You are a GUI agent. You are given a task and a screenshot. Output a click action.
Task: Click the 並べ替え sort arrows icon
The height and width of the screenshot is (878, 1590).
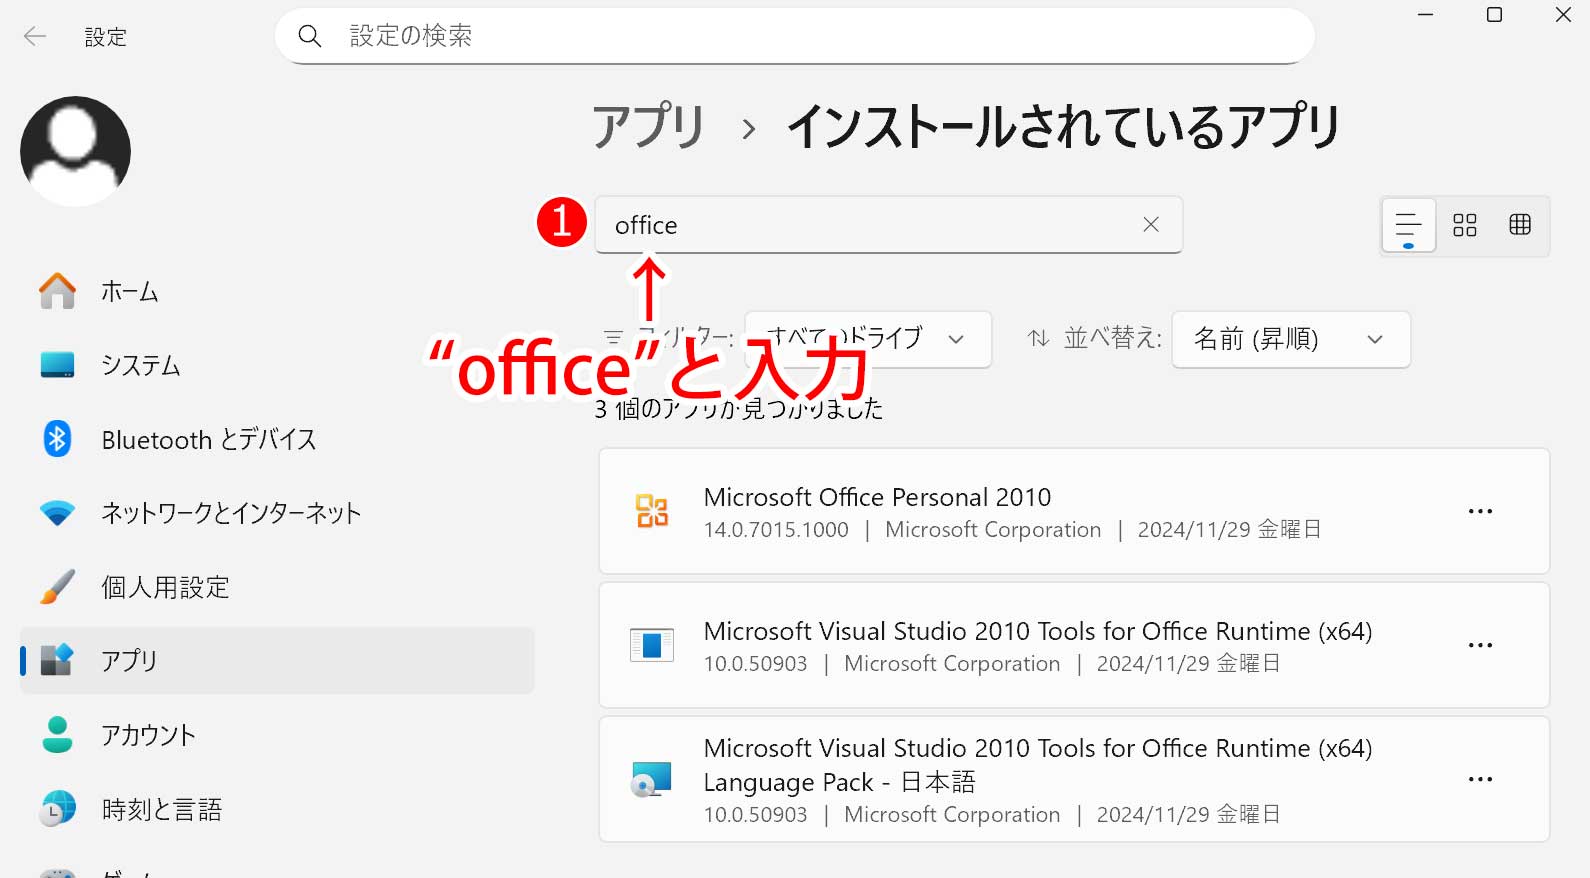[x=1039, y=339]
